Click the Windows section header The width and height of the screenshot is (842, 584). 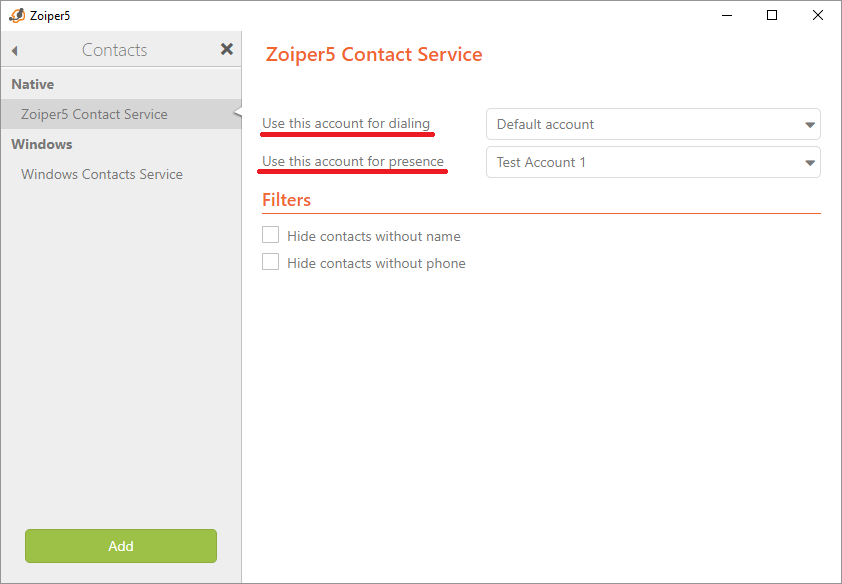coord(42,144)
